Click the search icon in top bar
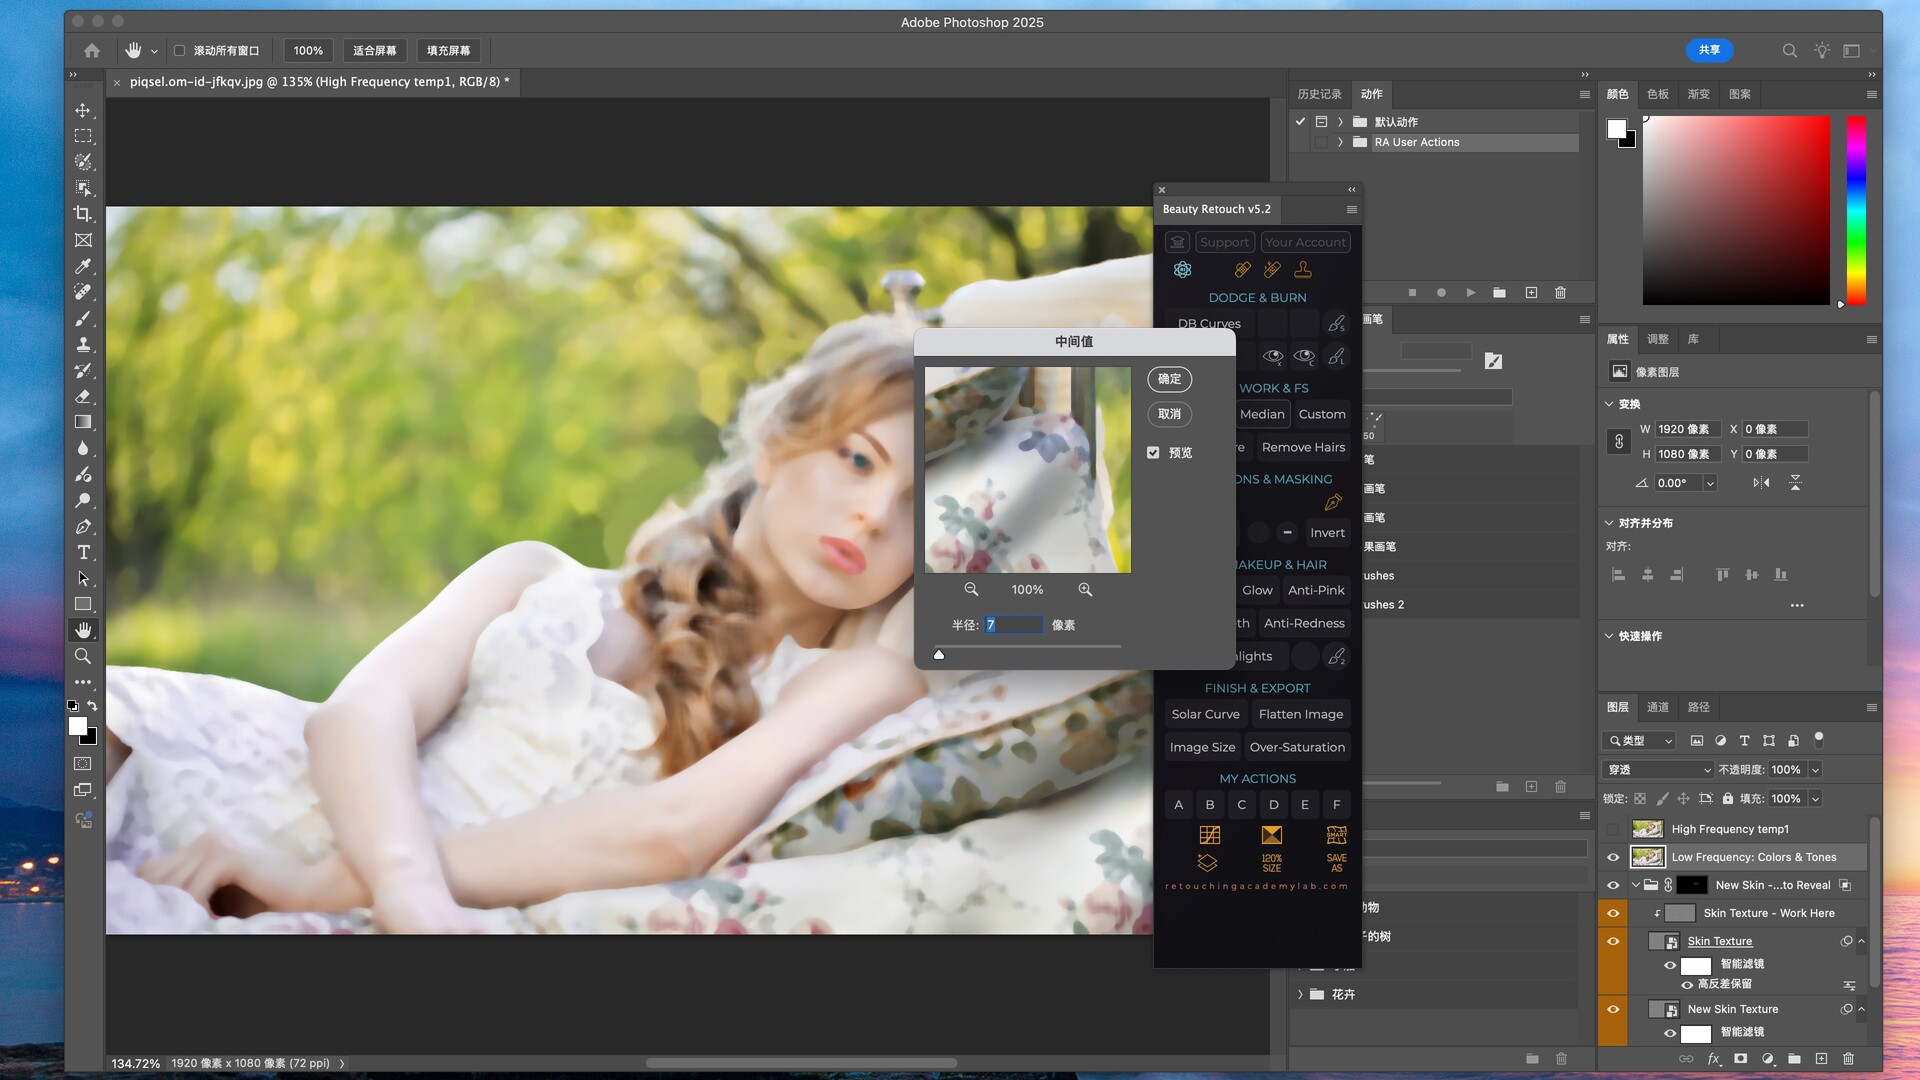The width and height of the screenshot is (1920, 1080). pos(1789,50)
